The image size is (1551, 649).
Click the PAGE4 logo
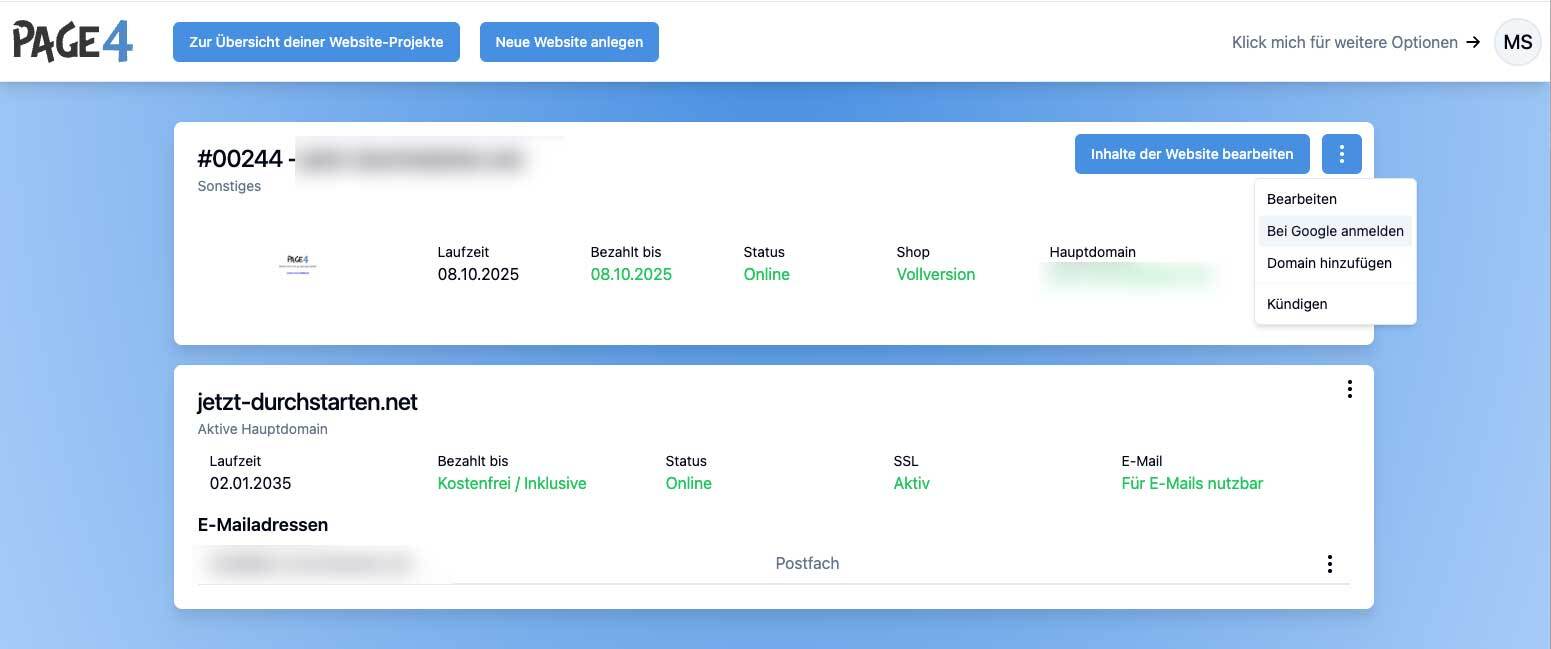(x=72, y=42)
